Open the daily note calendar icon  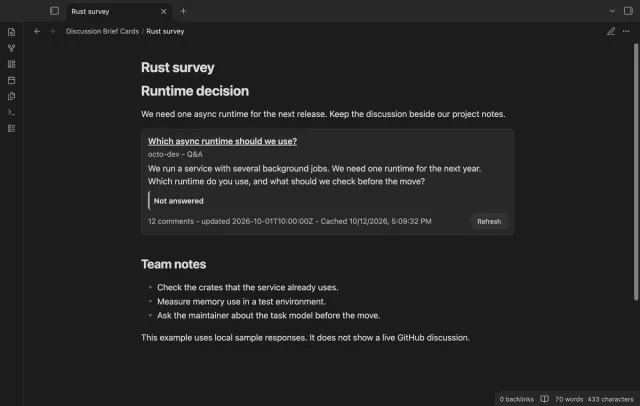[11, 80]
